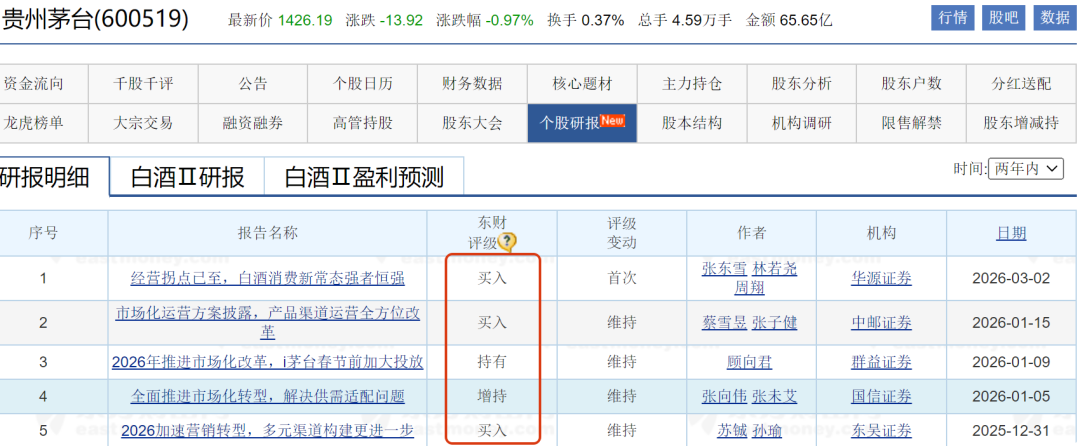Viewport: 1080px width, 446px height.
Task: Select the 个股研报 menu tab
Action: 582,123
